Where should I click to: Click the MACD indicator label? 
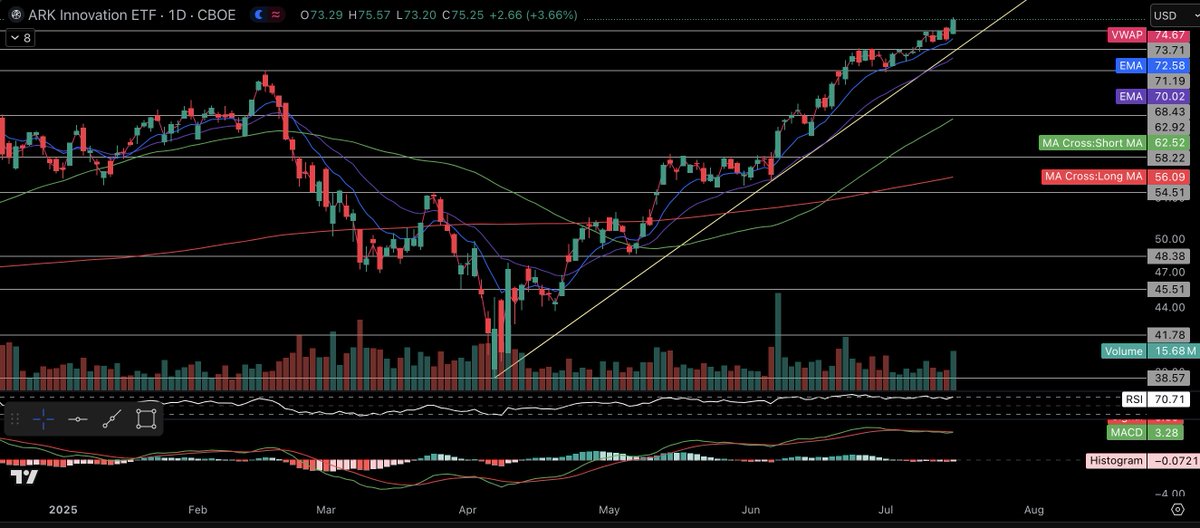pos(1127,433)
